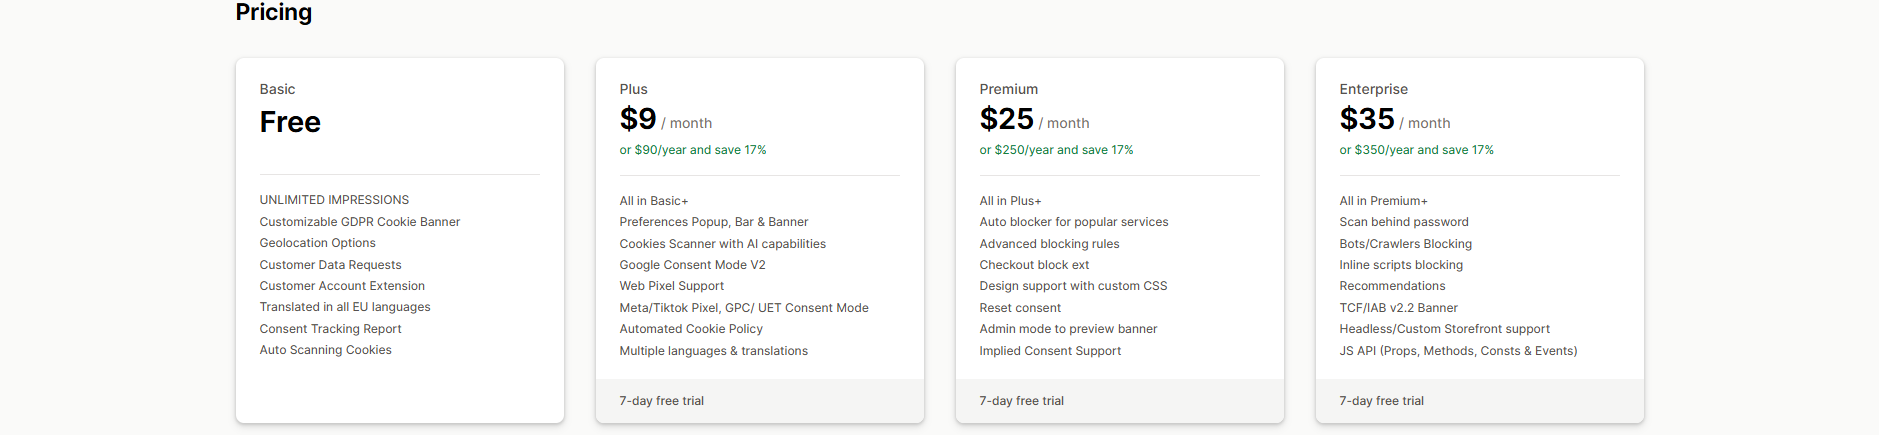The image size is (1879, 435).
Task: Click the $350/year savings offer text
Action: pos(1416,150)
